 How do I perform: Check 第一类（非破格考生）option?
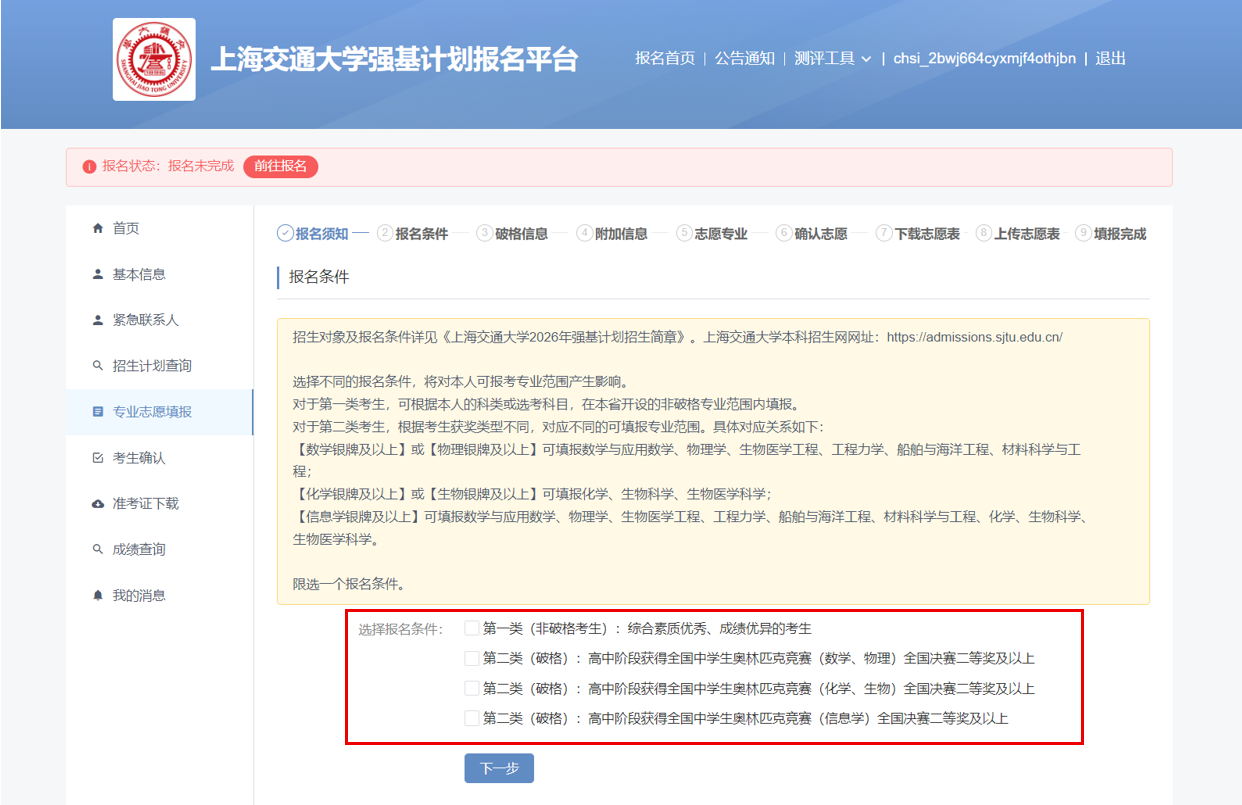click(x=472, y=629)
